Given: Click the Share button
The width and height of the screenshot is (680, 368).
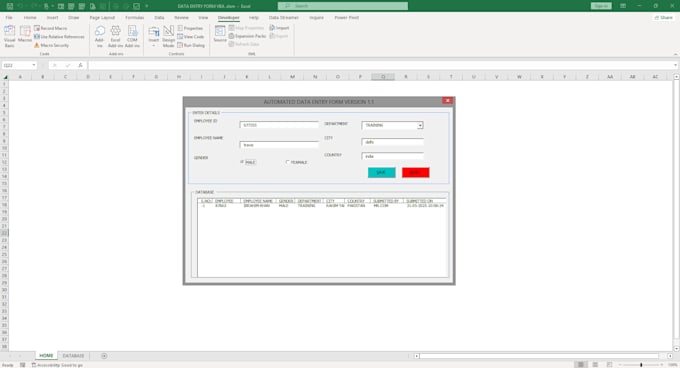Looking at the screenshot, I should click(x=664, y=18).
